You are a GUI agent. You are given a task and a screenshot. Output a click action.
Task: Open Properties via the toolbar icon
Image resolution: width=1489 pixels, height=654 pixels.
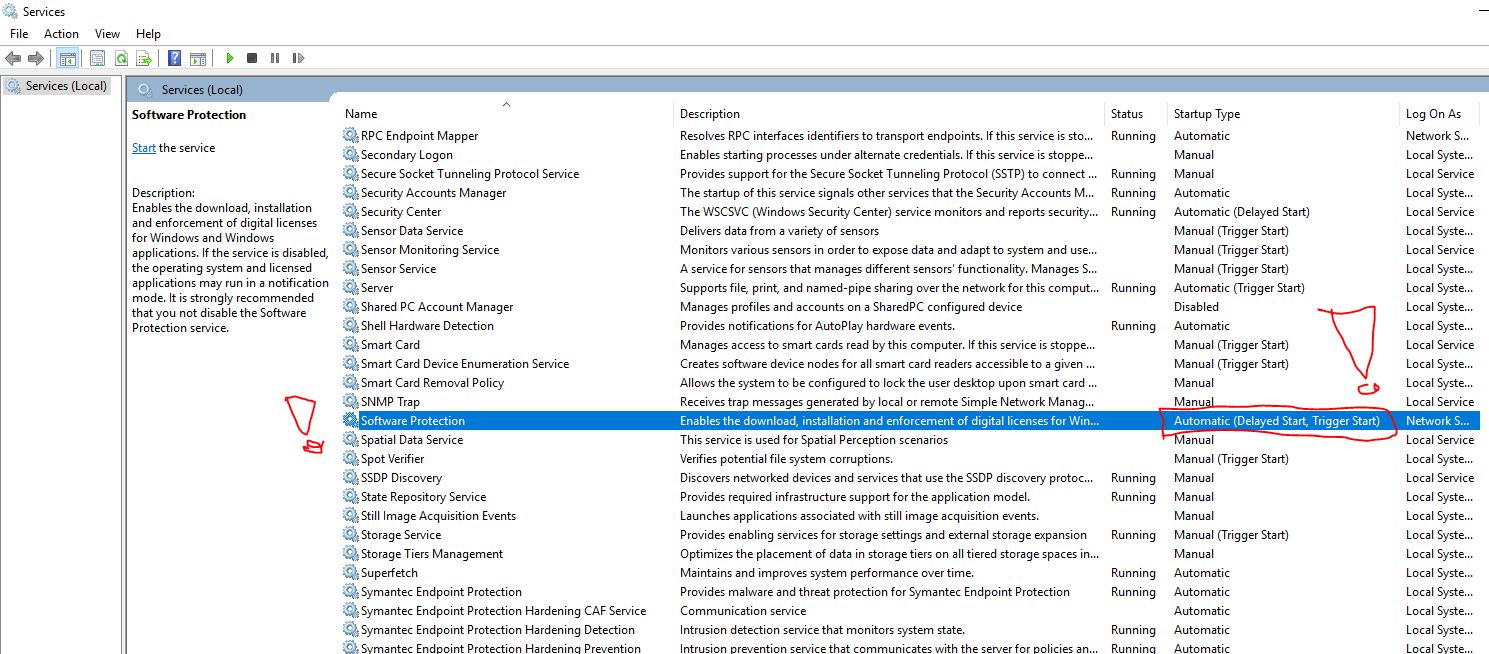(x=97, y=59)
